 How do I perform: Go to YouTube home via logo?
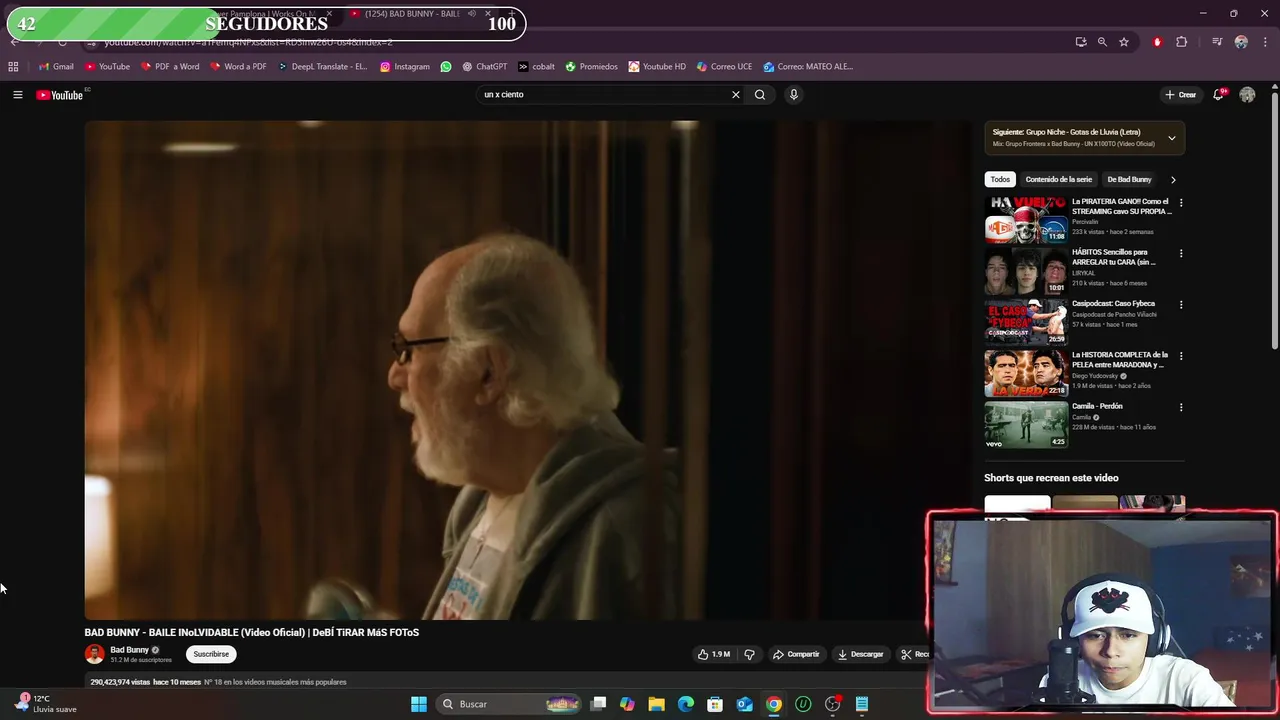pyautogui.click(x=60, y=95)
